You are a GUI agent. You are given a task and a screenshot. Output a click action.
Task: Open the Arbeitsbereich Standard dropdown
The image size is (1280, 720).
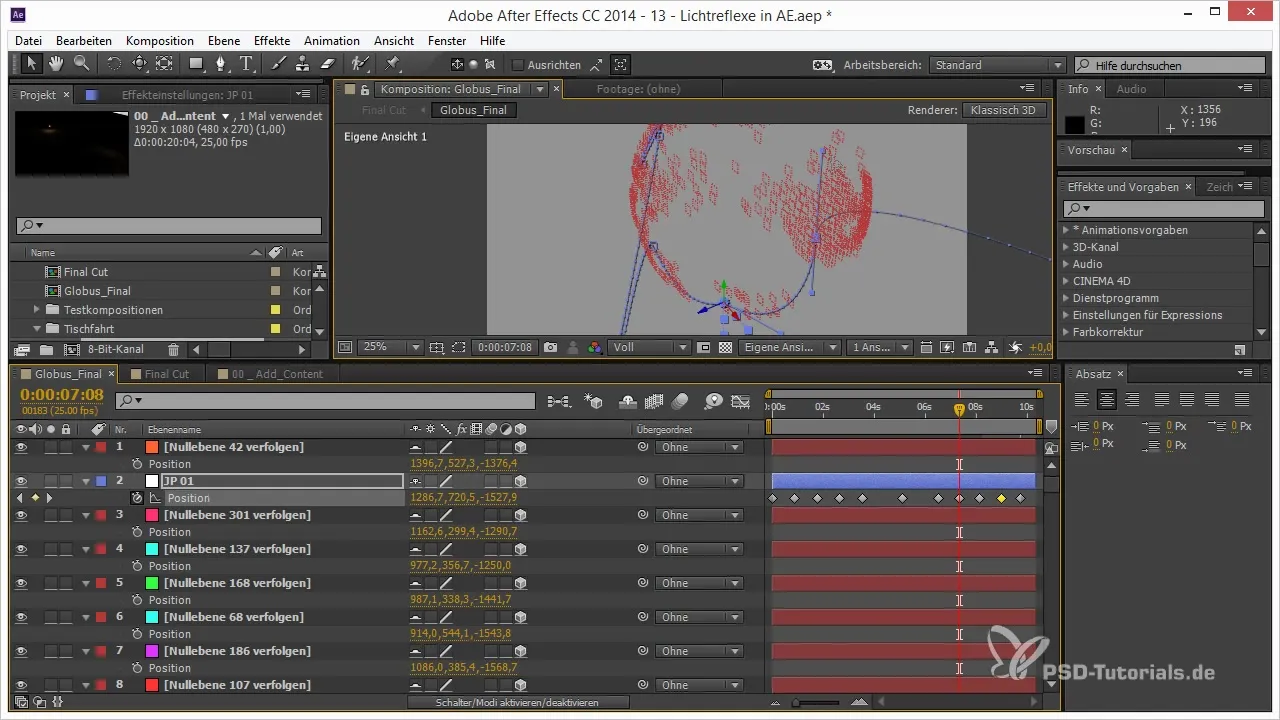coord(997,65)
